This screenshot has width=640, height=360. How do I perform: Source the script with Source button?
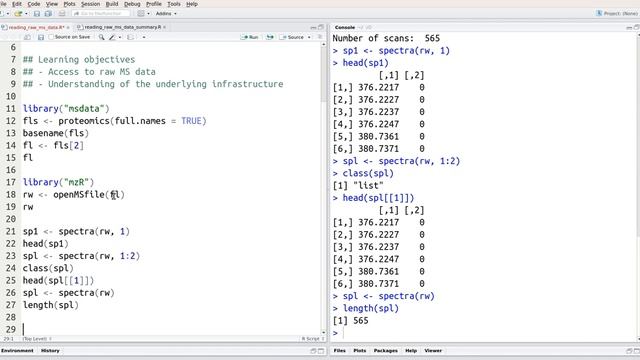(x=292, y=37)
